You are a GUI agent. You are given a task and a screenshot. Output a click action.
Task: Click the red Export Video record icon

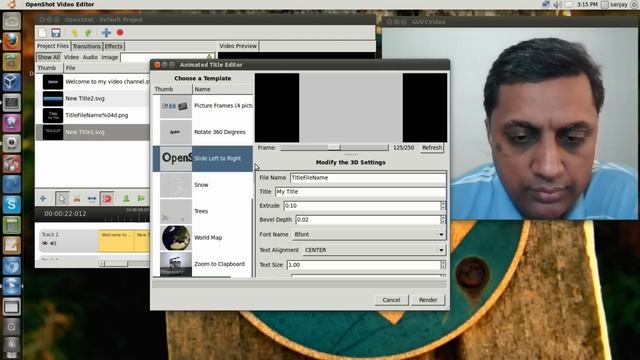120,32
